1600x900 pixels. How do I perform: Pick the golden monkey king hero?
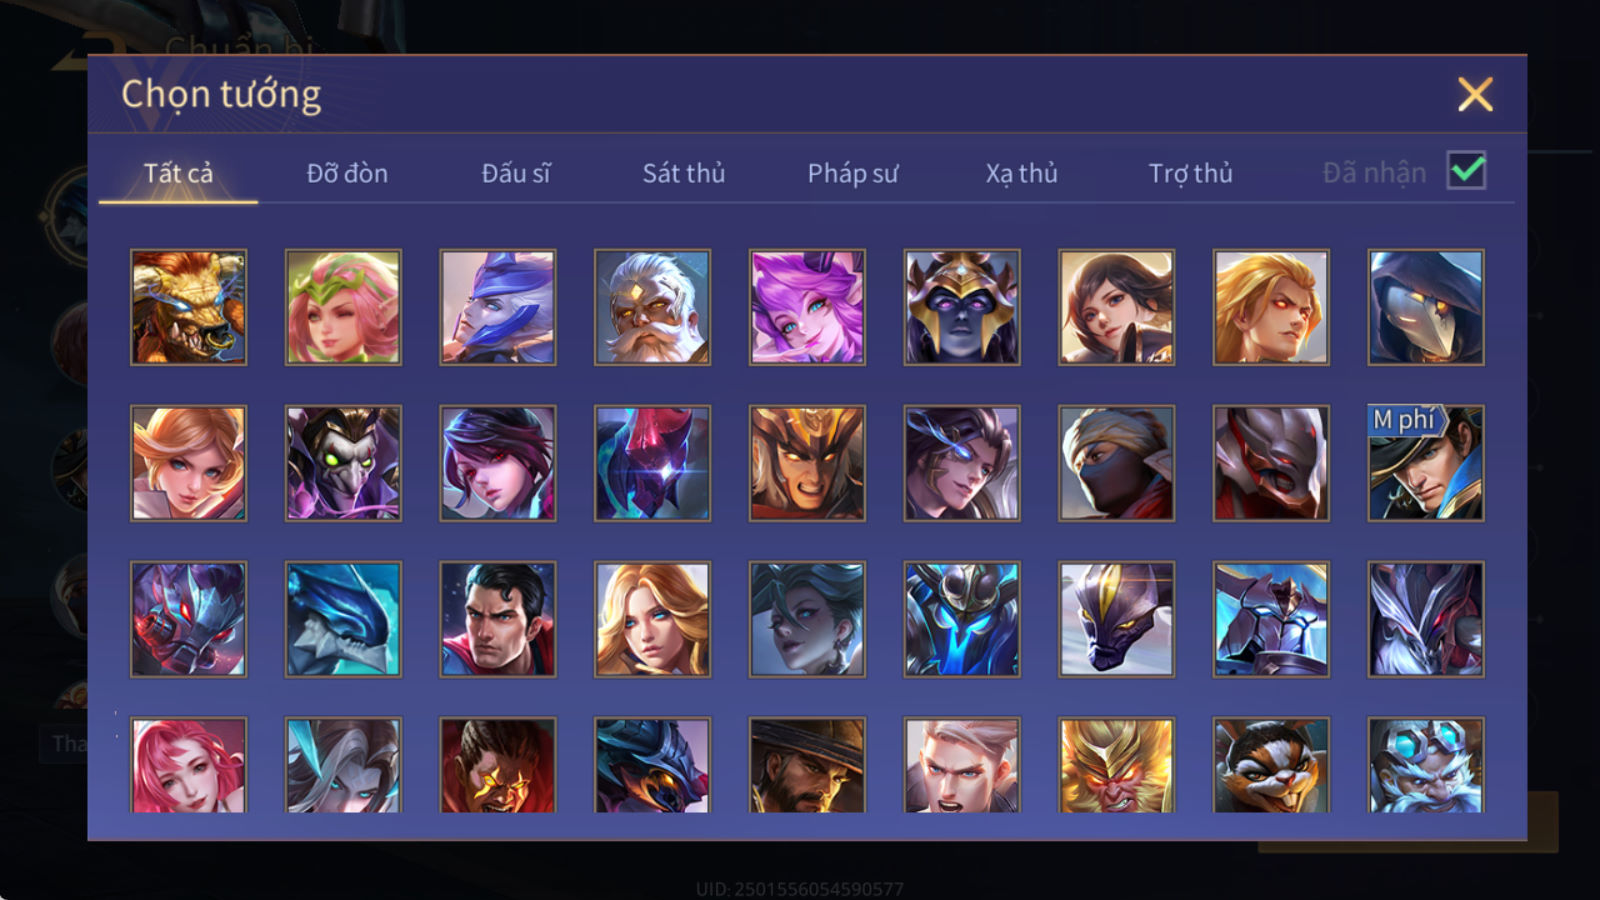click(1116, 765)
